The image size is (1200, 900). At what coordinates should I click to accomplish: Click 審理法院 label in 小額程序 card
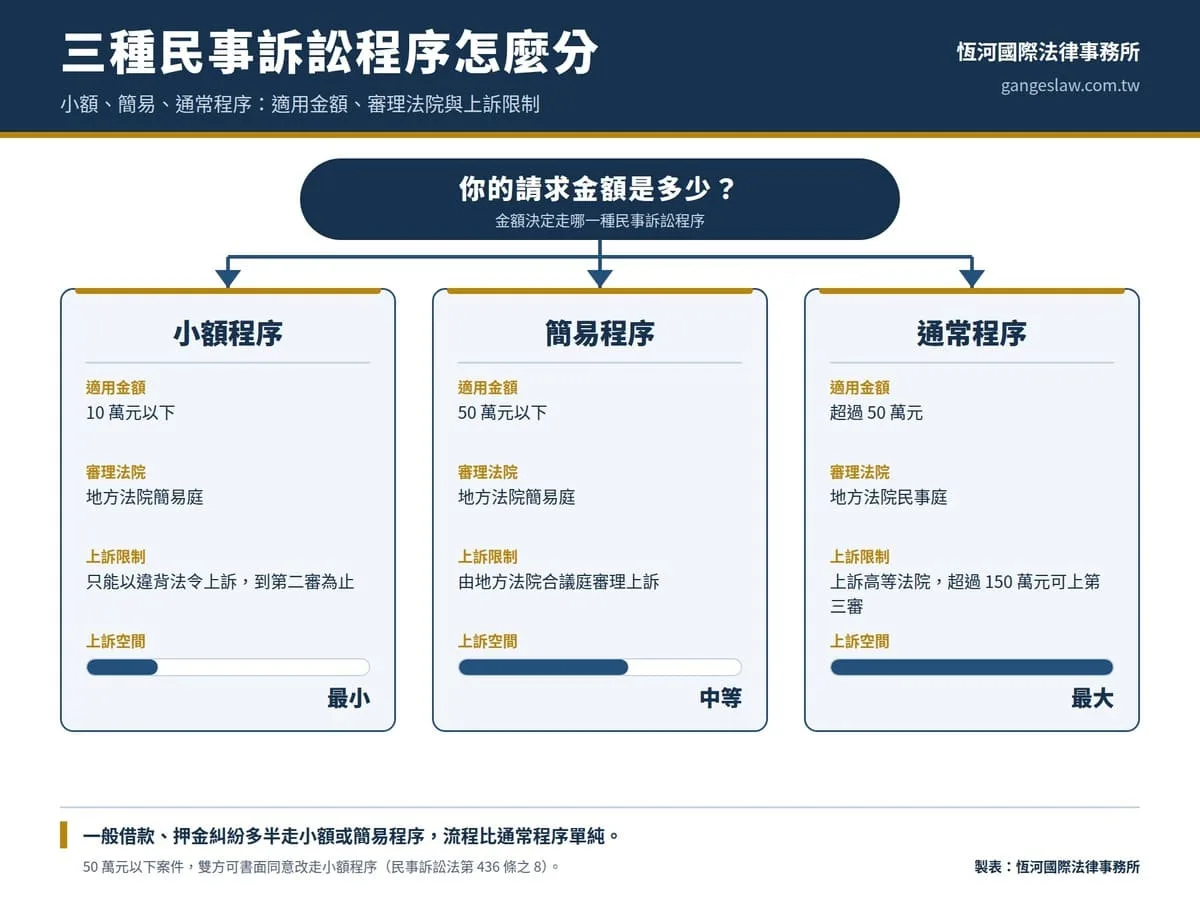coord(116,472)
